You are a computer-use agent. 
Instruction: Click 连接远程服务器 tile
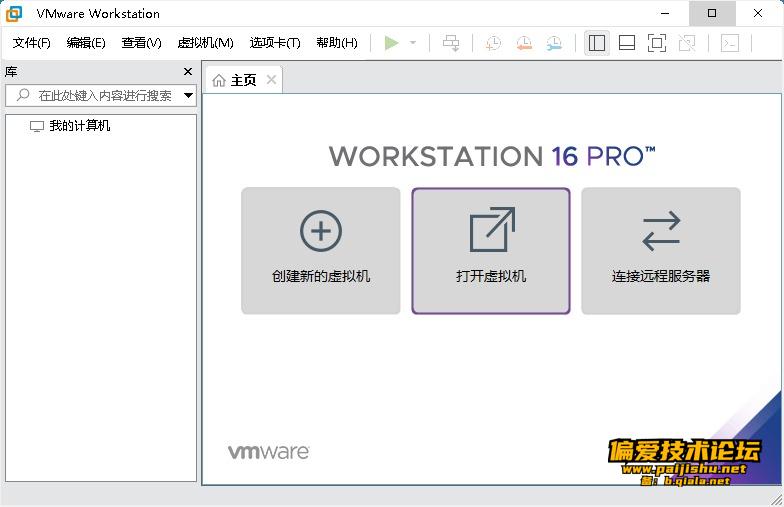pos(661,251)
